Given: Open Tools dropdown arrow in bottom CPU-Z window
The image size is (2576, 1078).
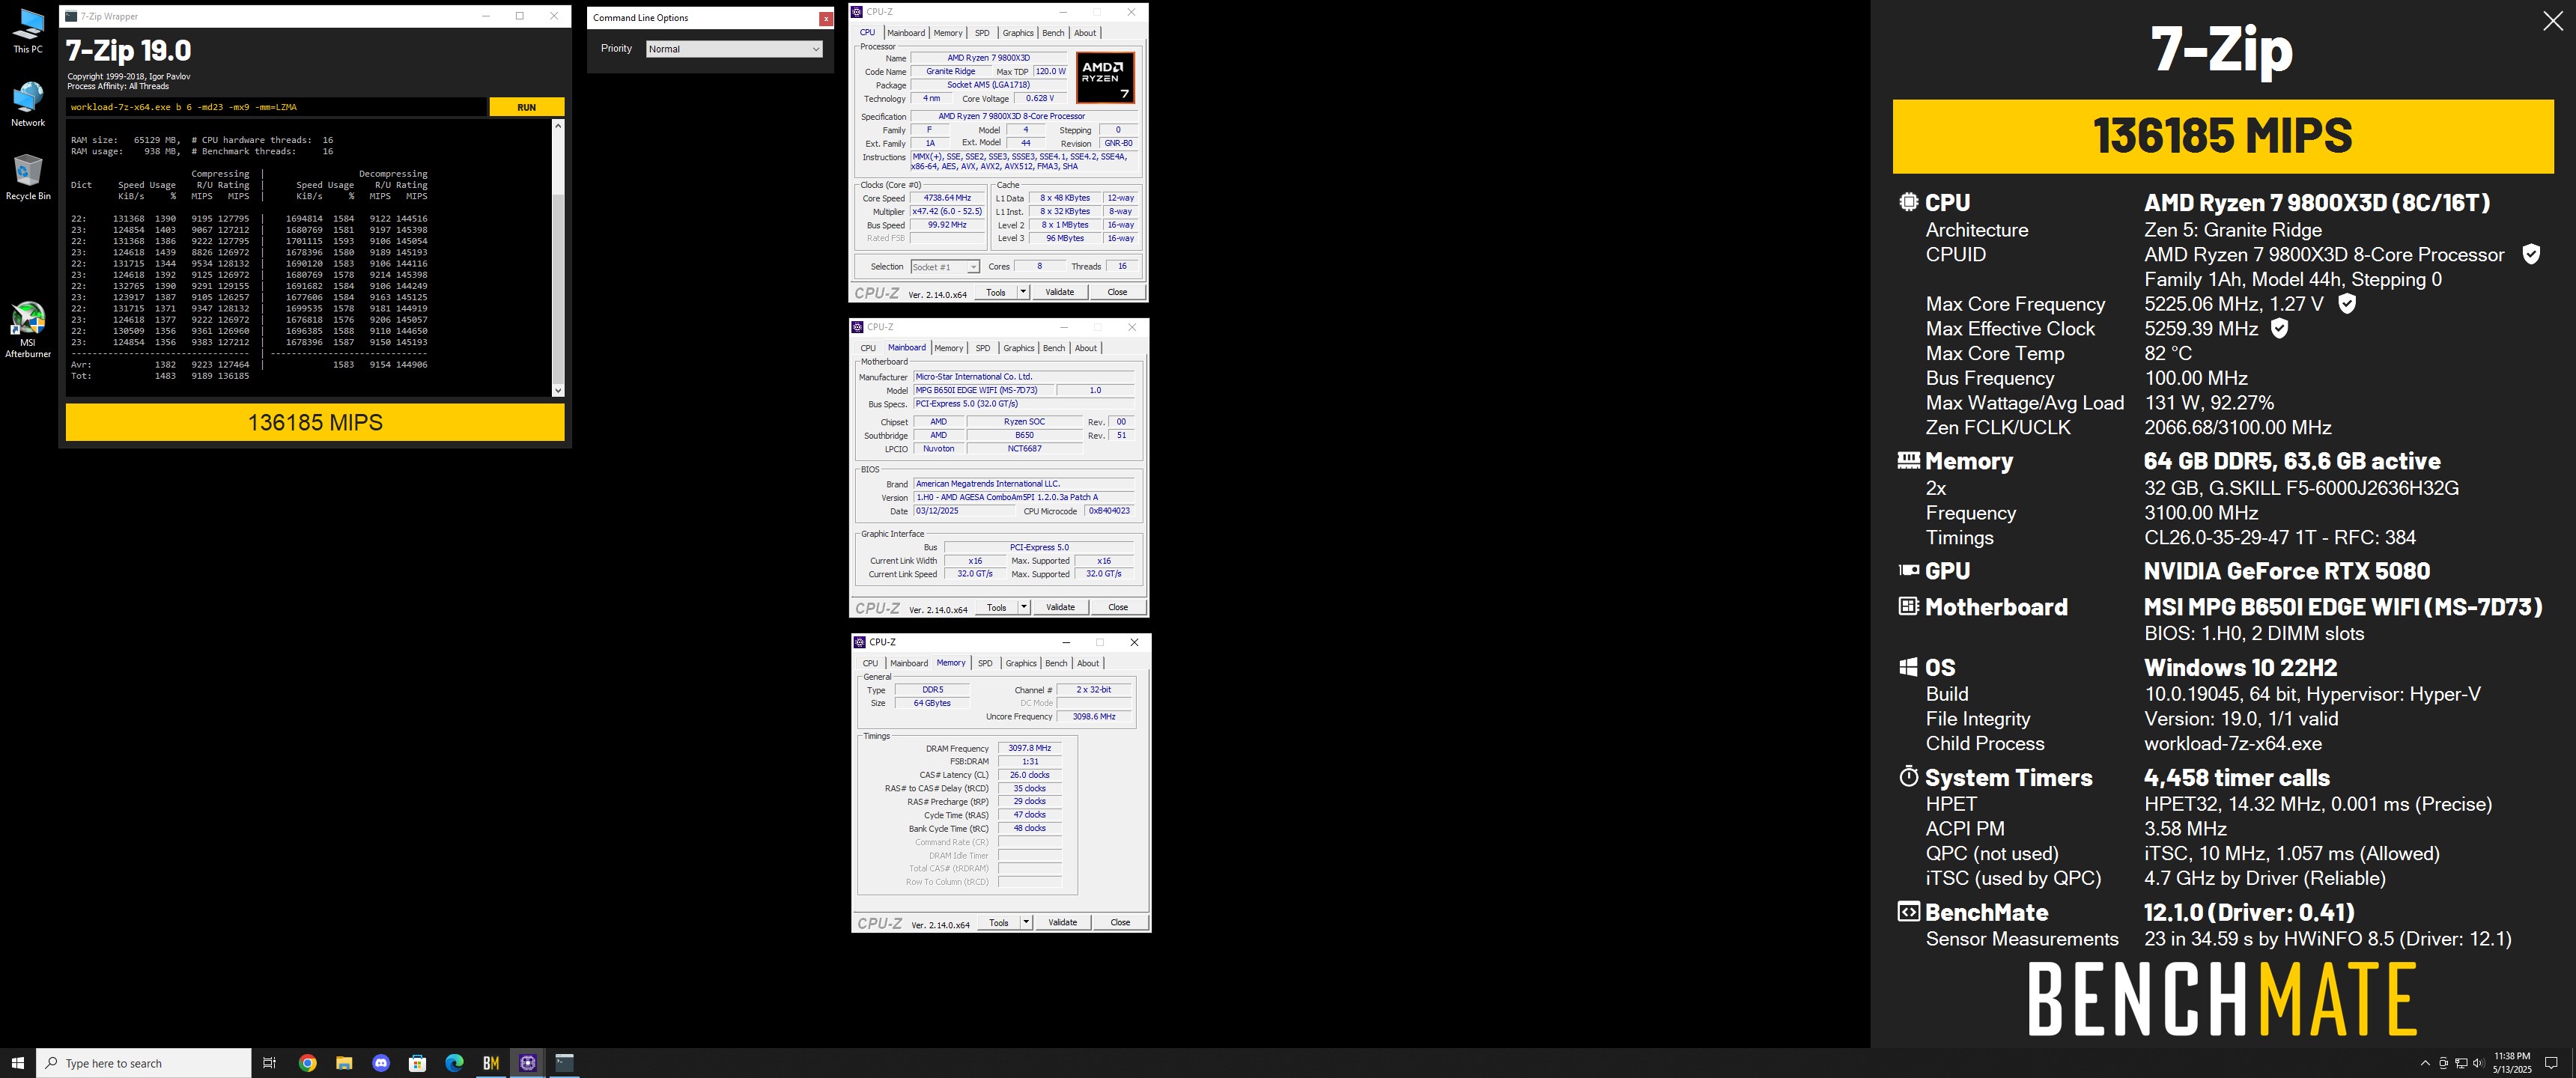Looking at the screenshot, I should pos(1026,922).
